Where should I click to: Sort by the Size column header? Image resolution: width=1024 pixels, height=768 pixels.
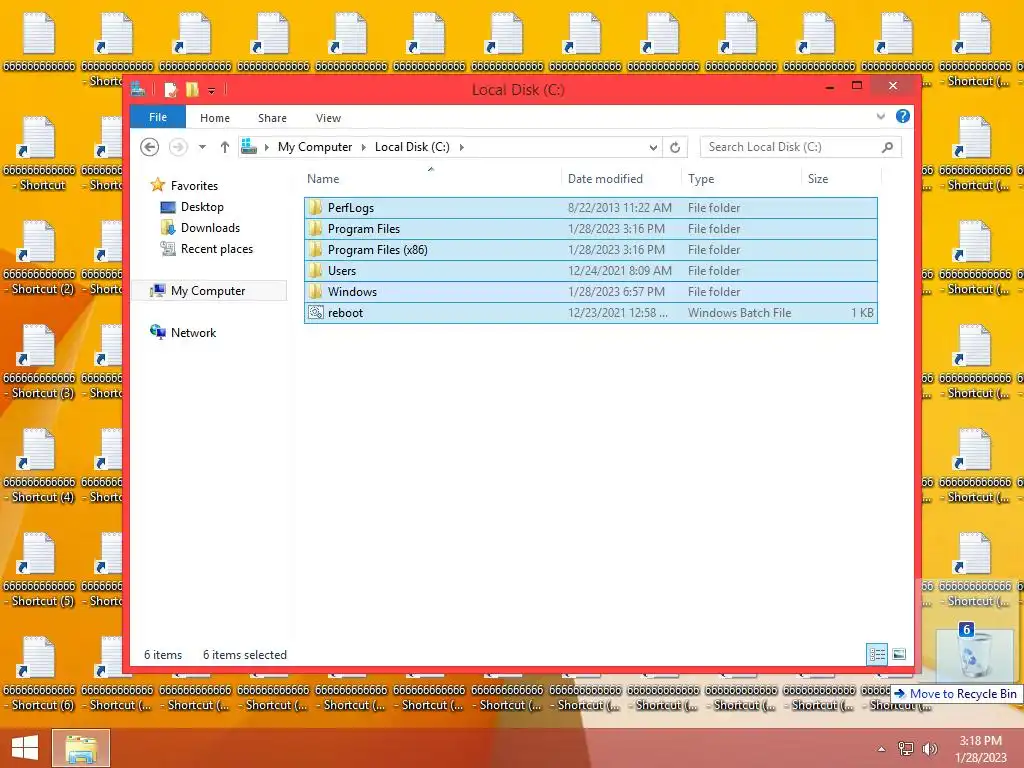pyautogui.click(x=818, y=179)
